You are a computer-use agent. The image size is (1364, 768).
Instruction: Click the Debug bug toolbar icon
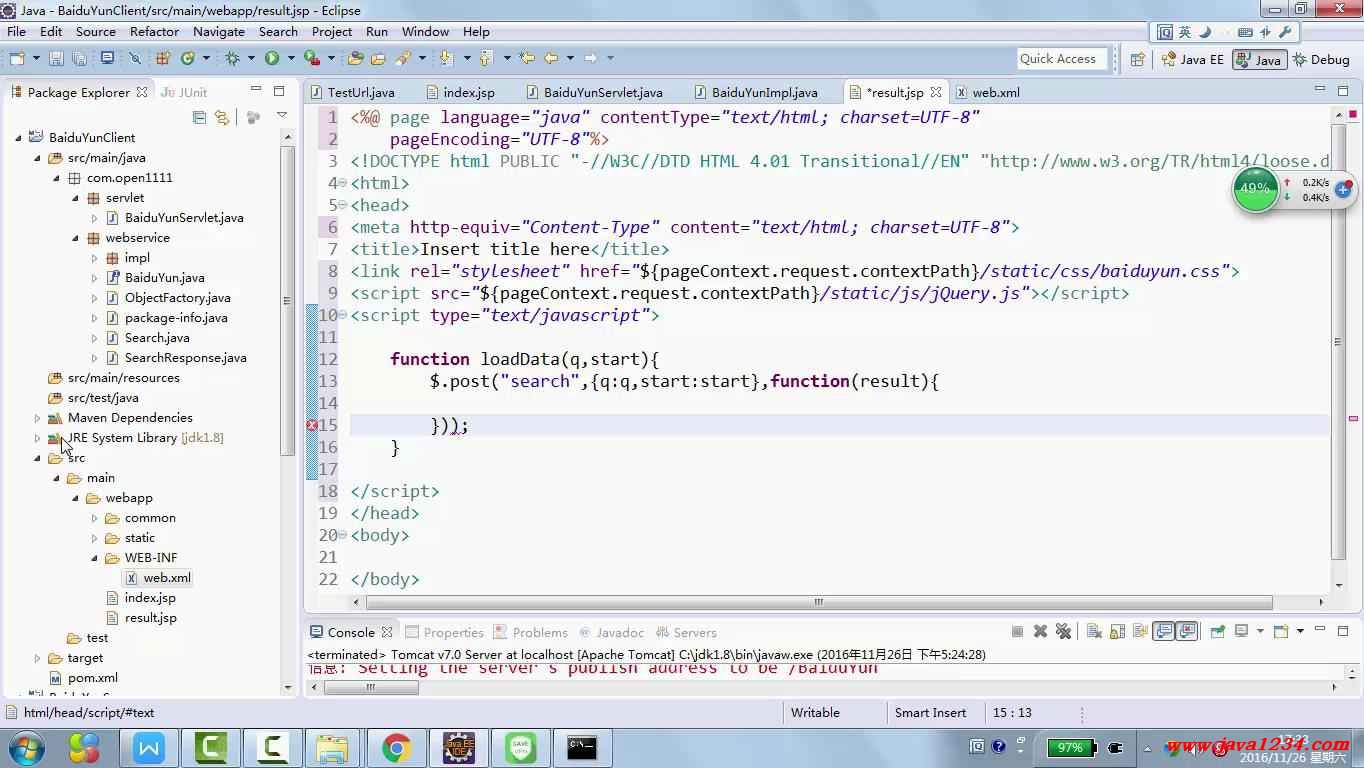pyautogui.click(x=232, y=59)
